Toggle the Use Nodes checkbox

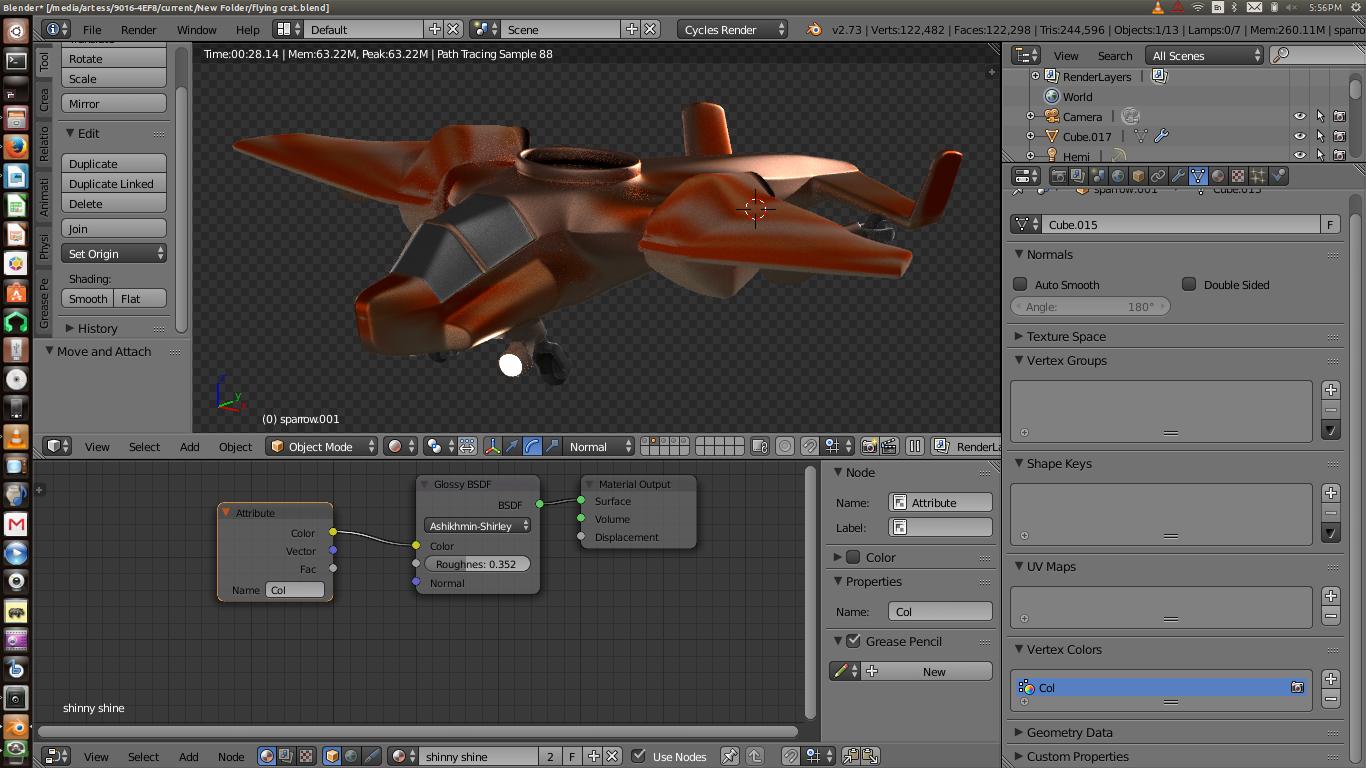pyautogui.click(x=639, y=757)
